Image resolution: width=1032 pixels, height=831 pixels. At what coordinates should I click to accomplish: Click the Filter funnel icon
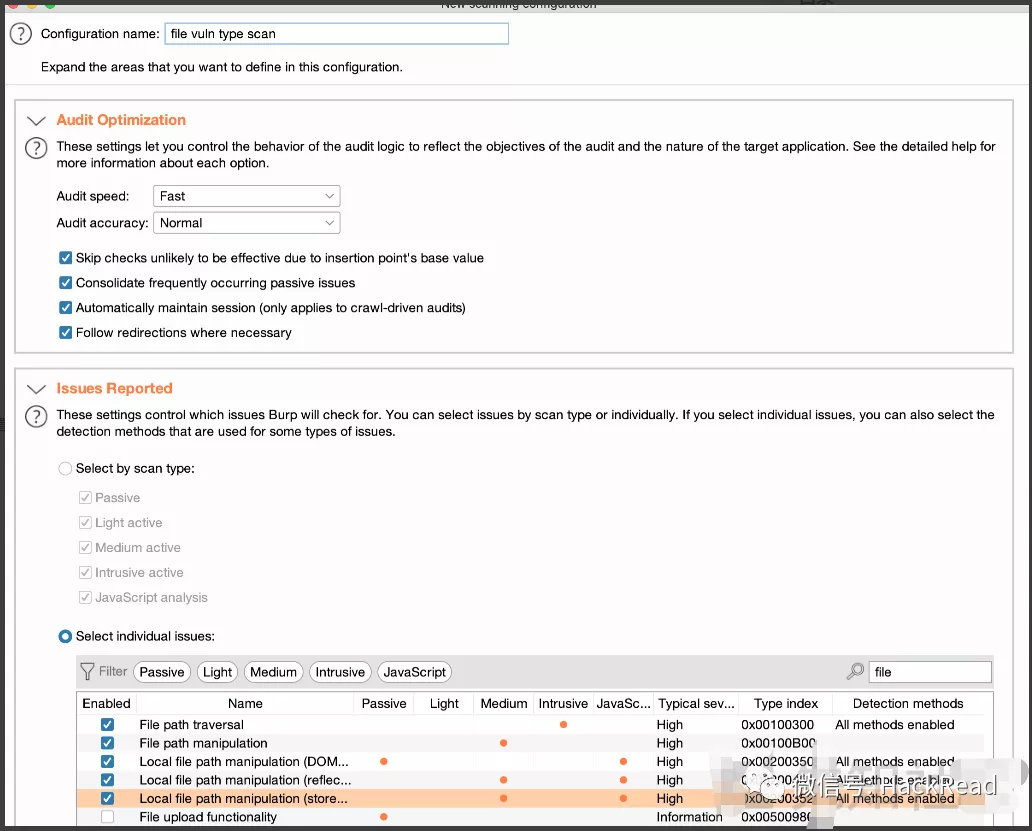87,672
